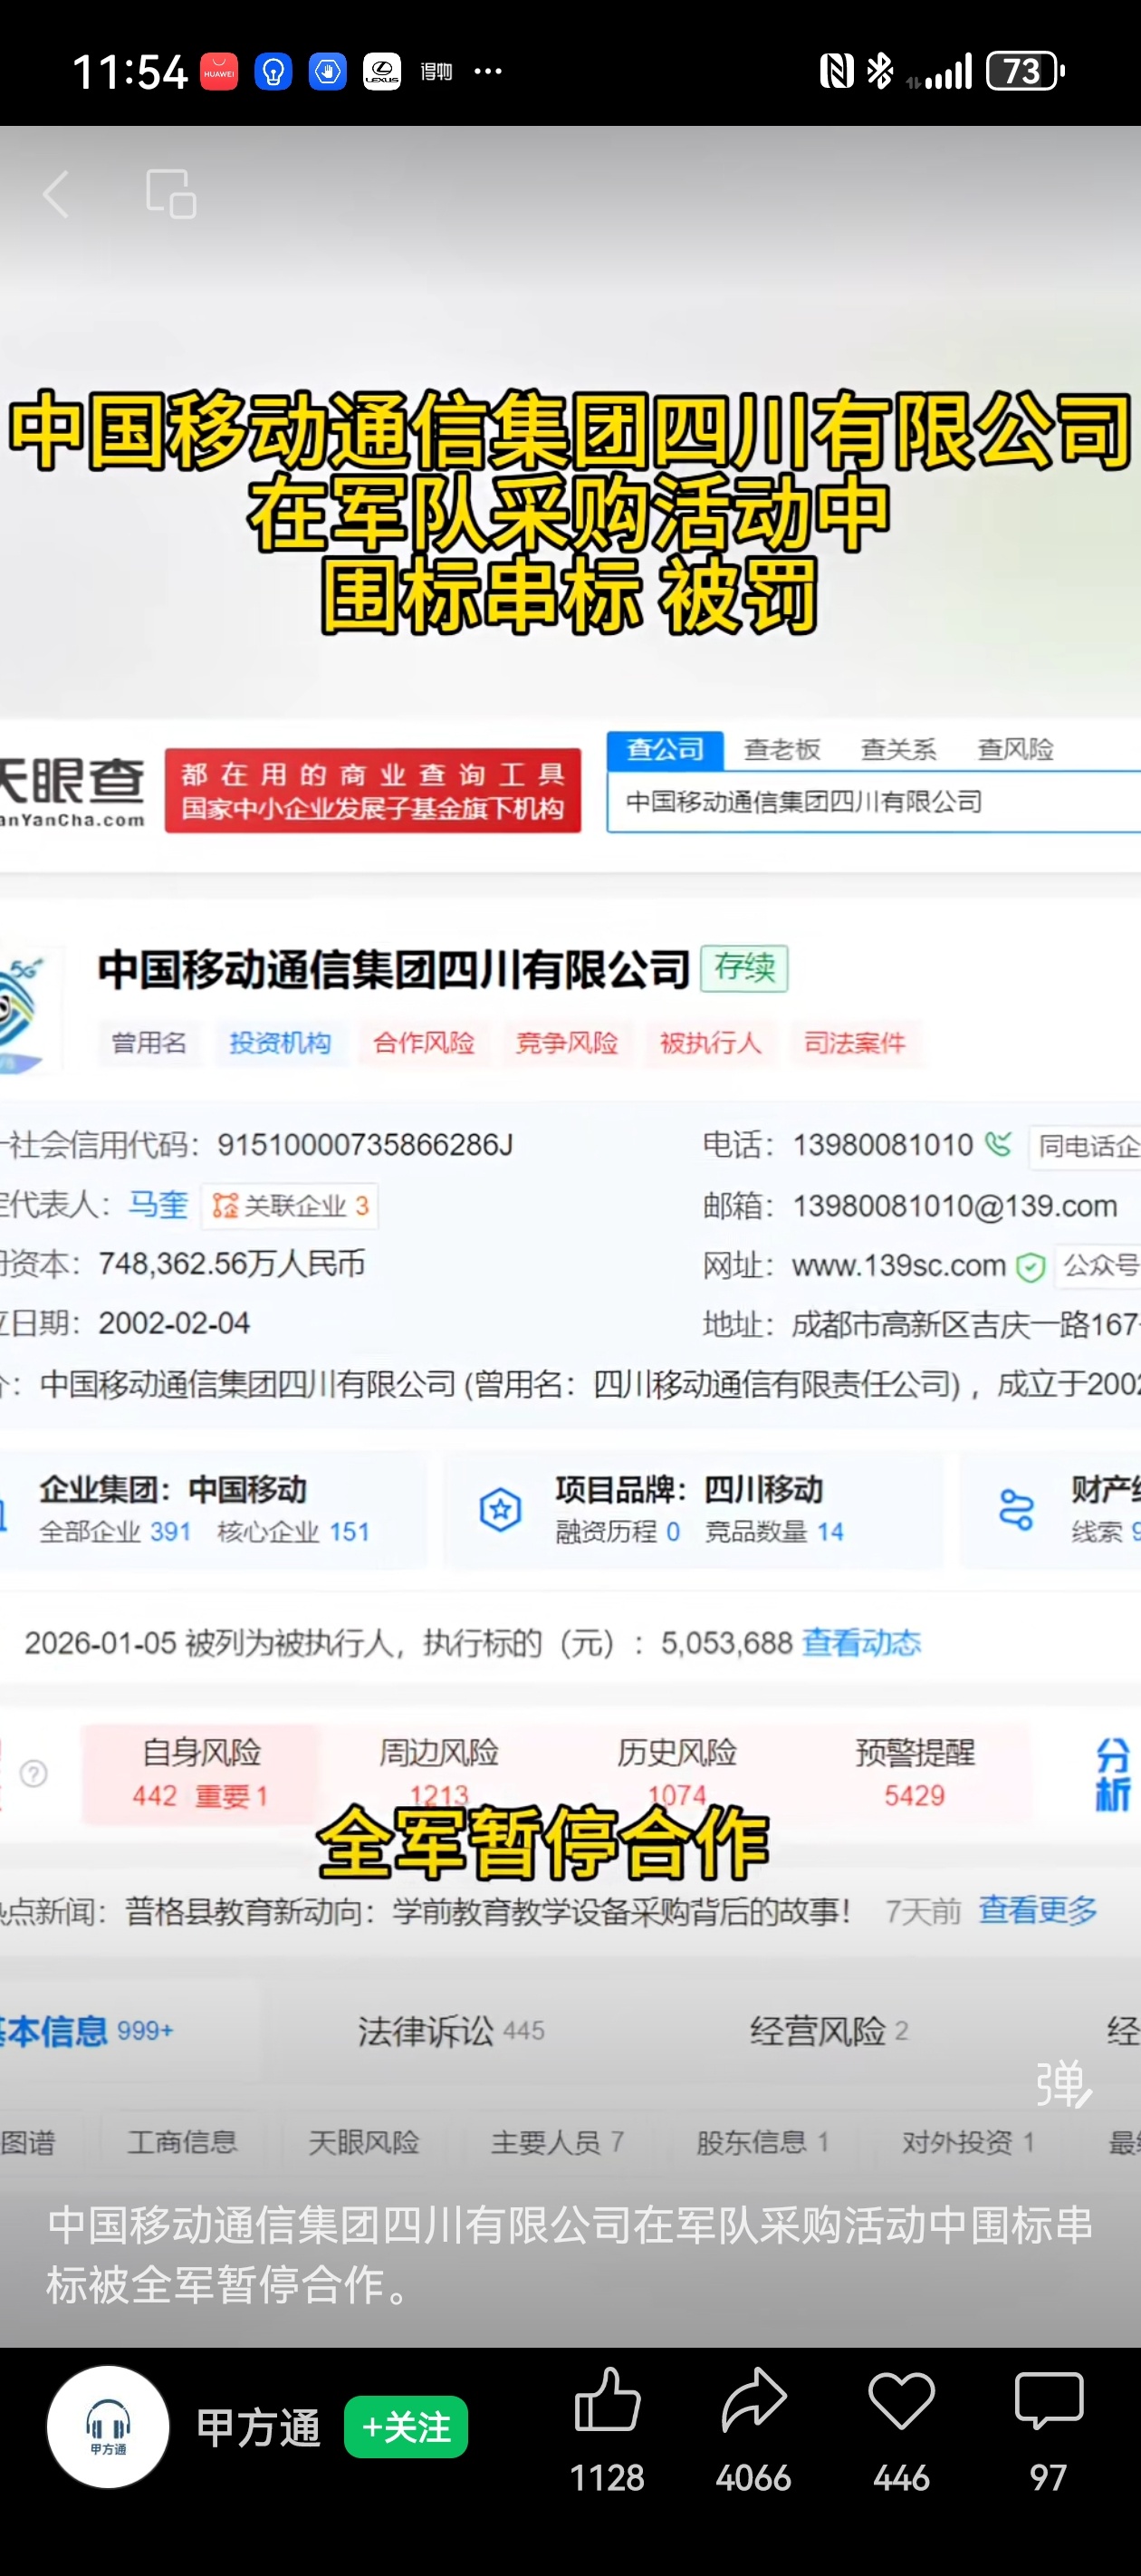Click the 被执行人 tag

710,1043
